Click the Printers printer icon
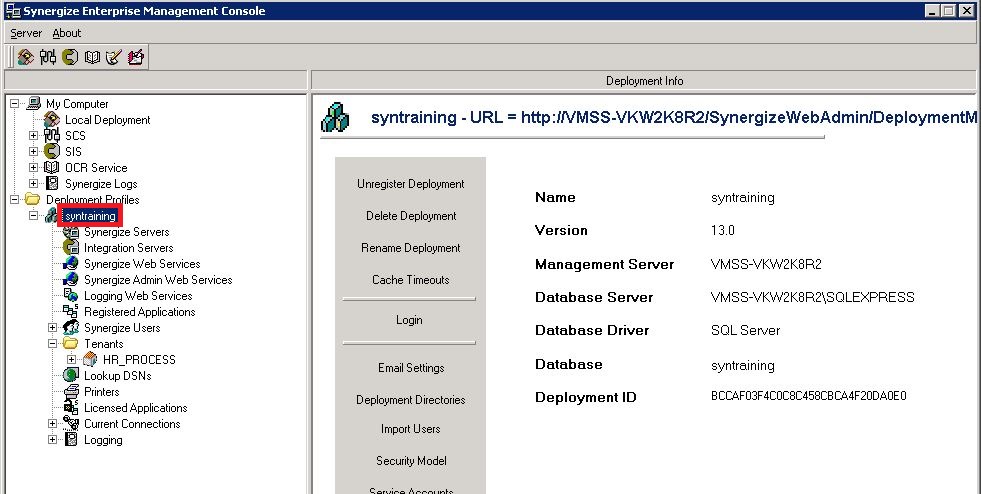 (71, 391)
